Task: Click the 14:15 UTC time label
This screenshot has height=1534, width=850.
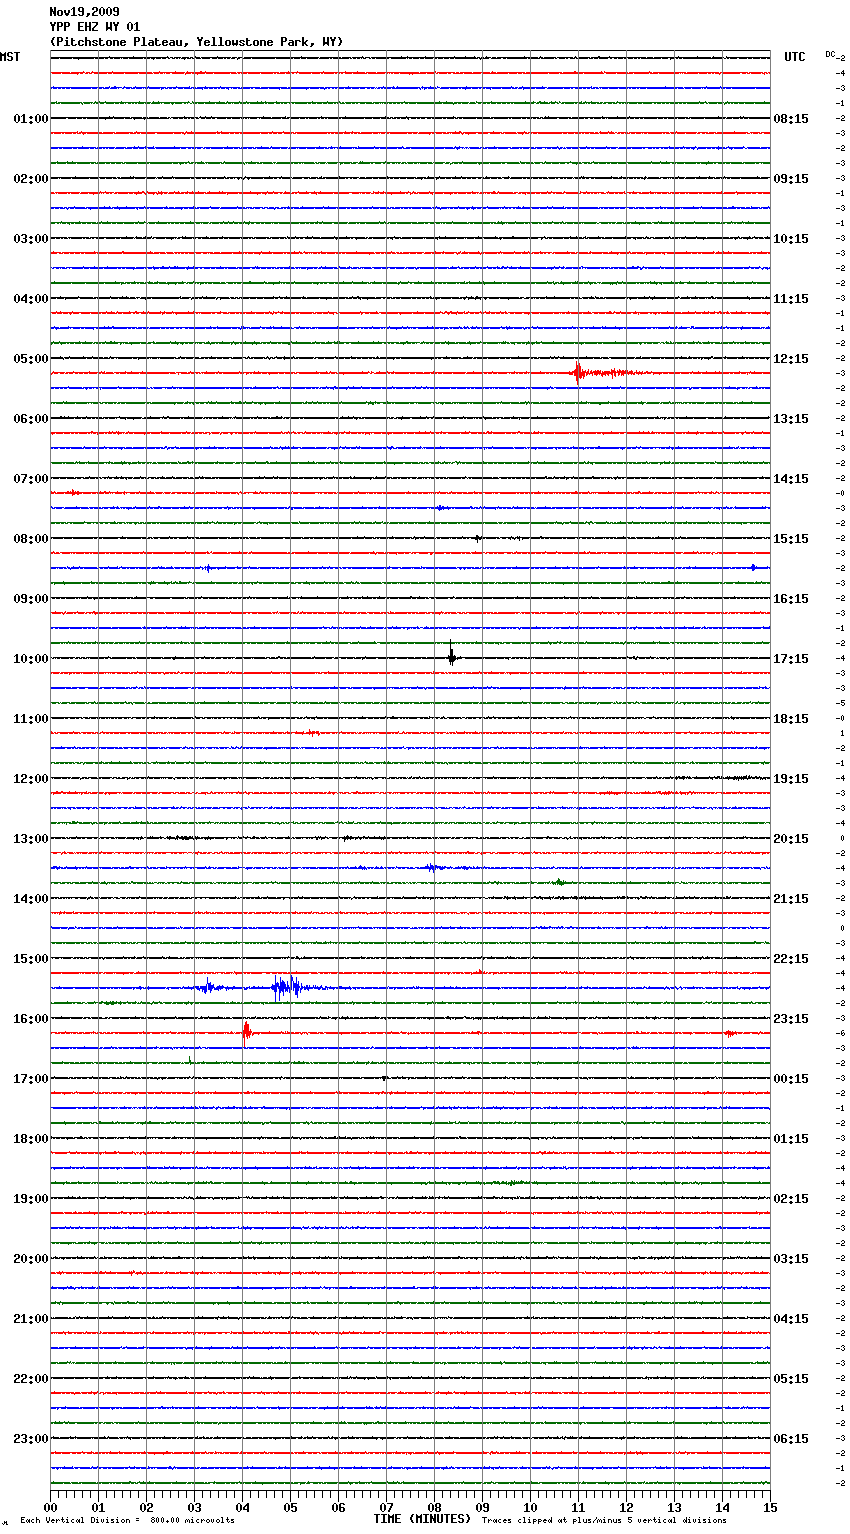Action: (791, 479)
